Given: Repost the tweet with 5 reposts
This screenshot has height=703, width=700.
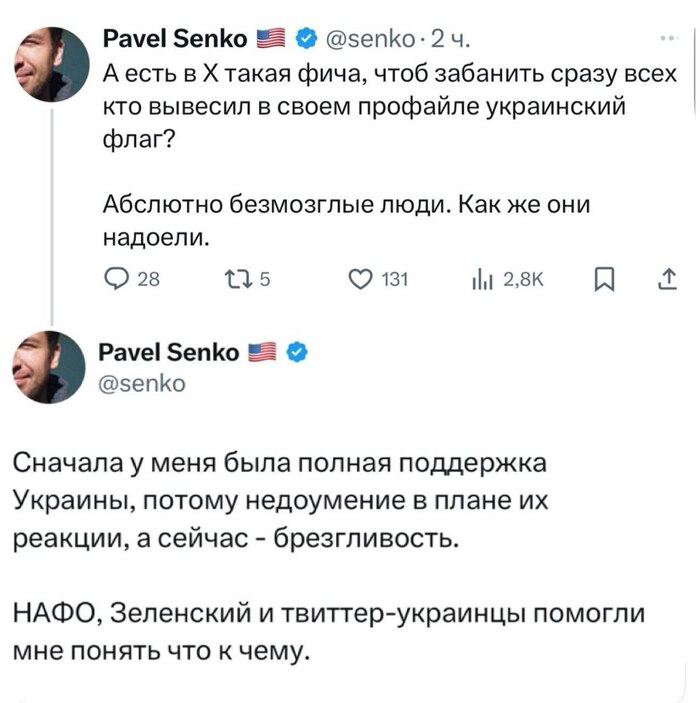Looking at the screenshot, I should [229, 282].
